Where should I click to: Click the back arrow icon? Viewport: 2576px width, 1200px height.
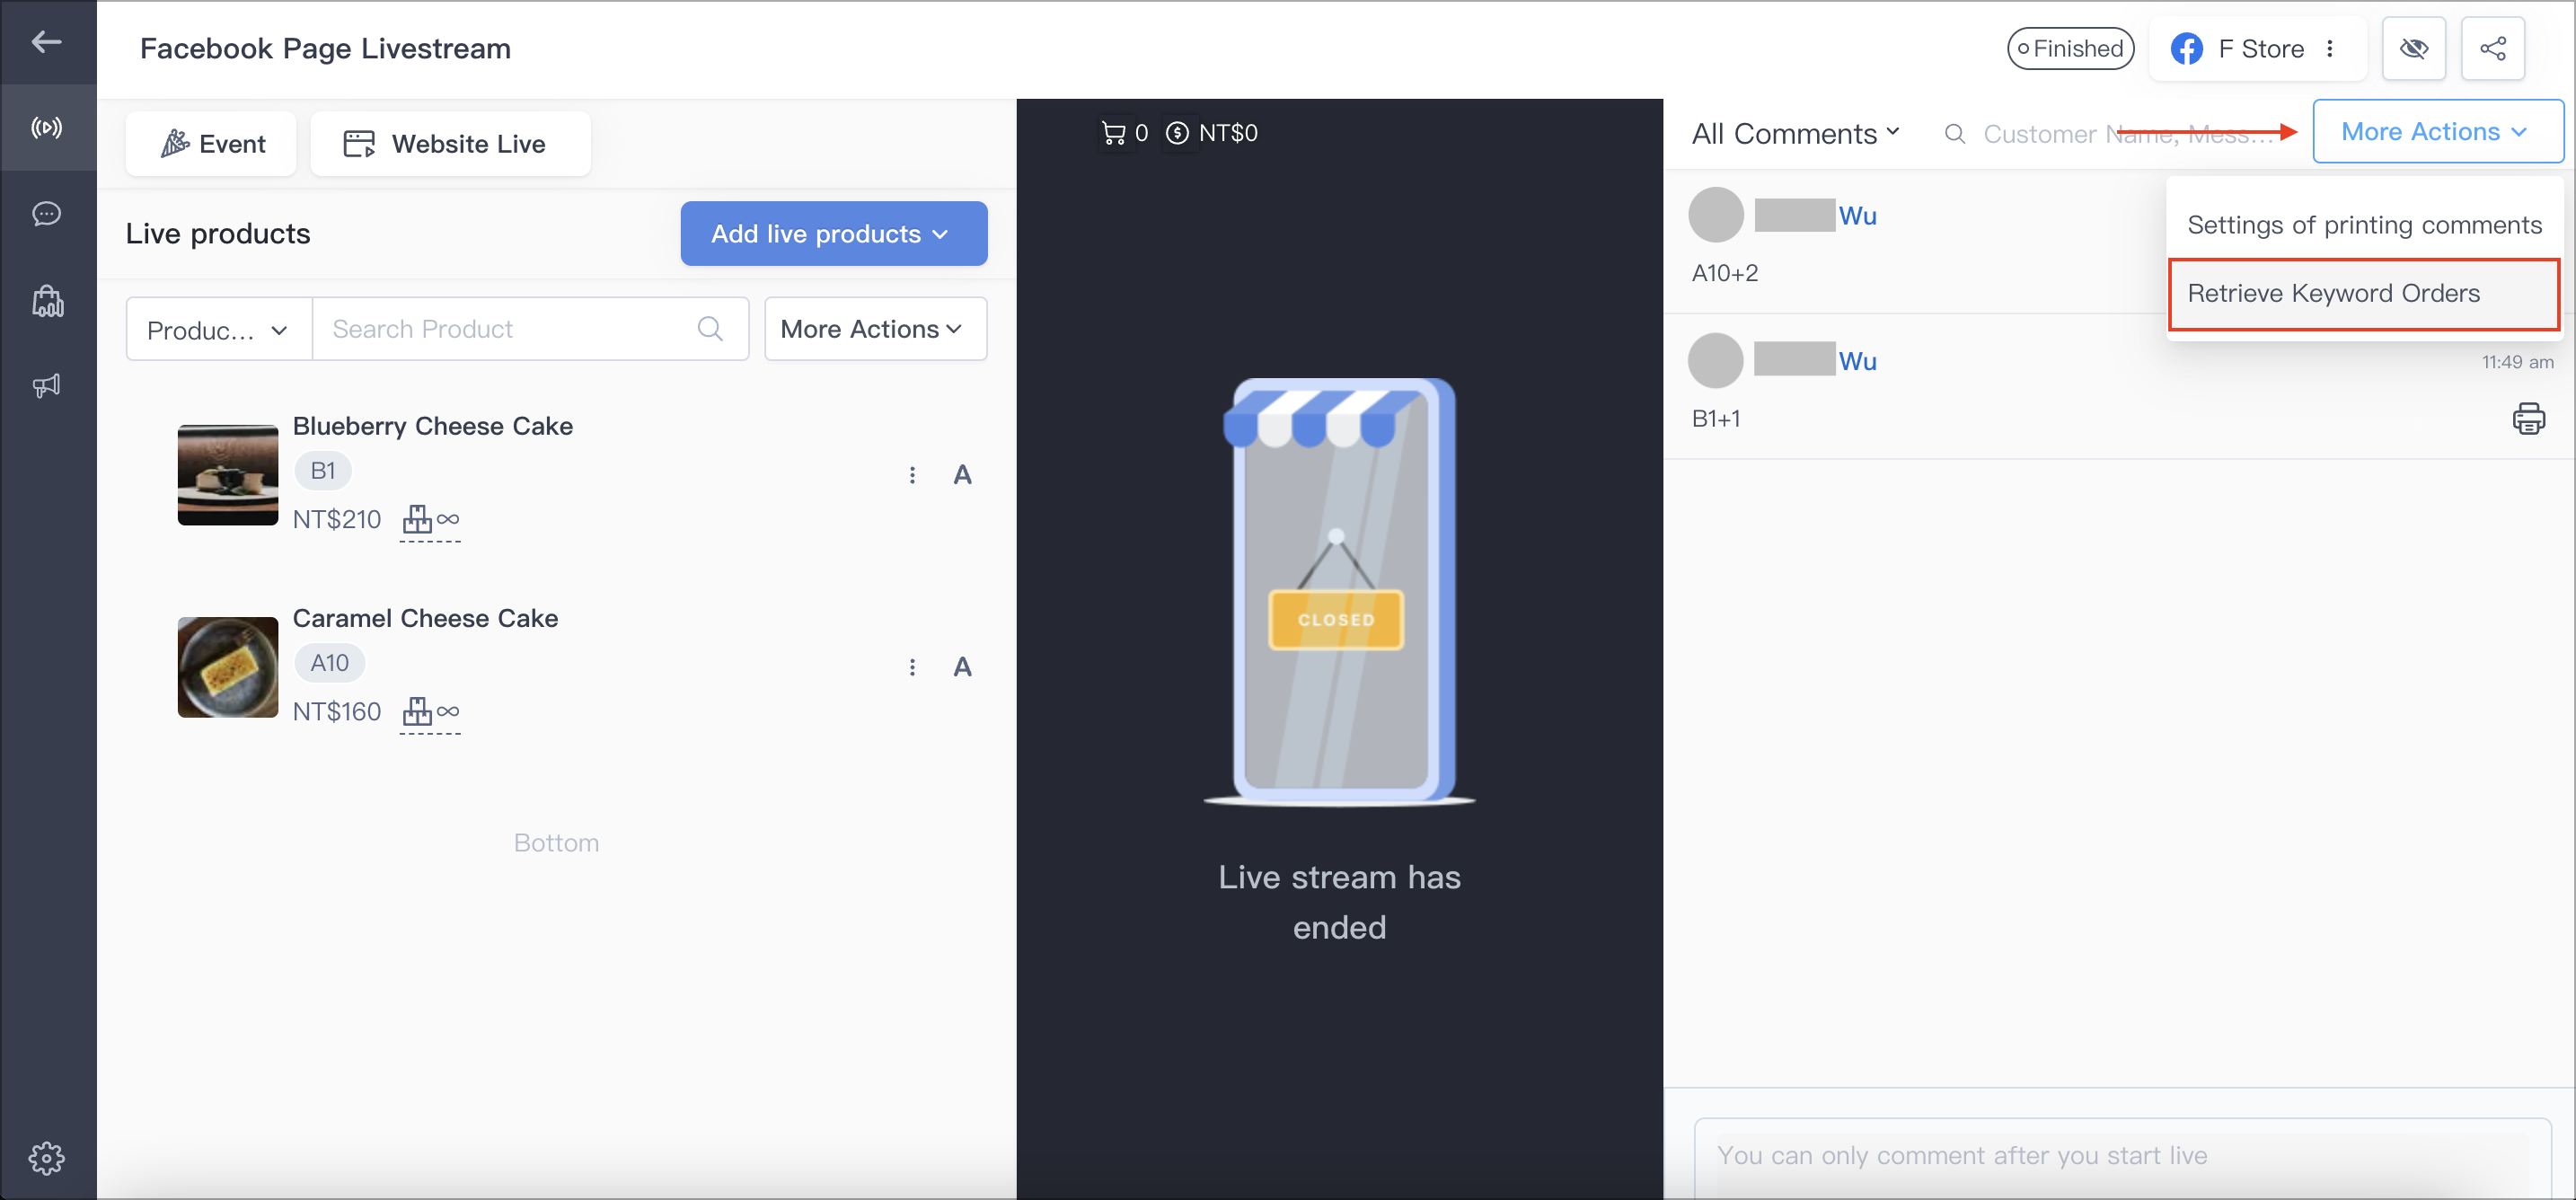tap(46, 42)
